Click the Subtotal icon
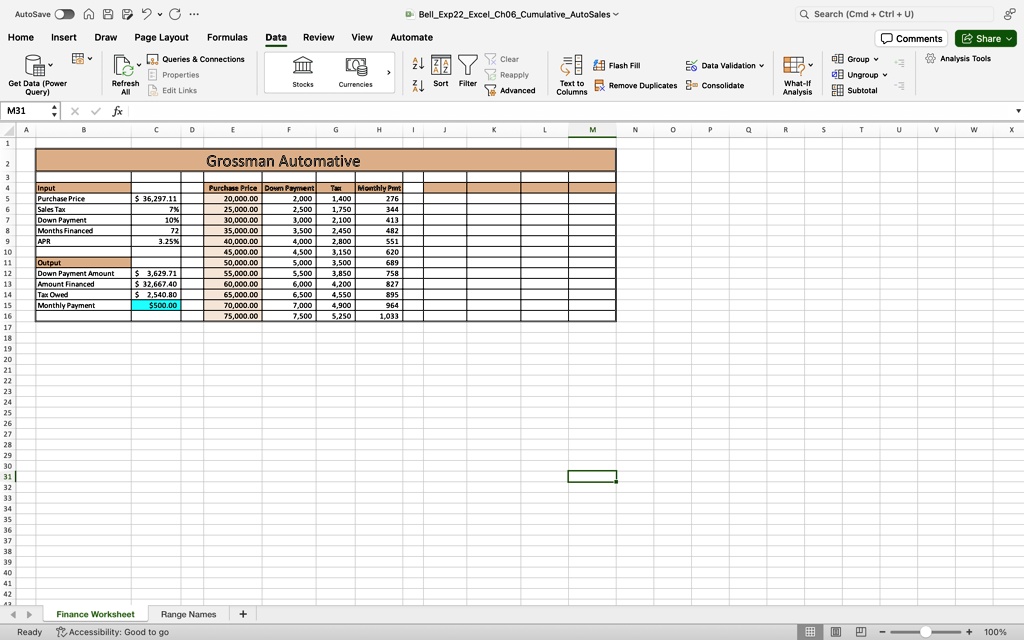 click(x=857, y=90)
